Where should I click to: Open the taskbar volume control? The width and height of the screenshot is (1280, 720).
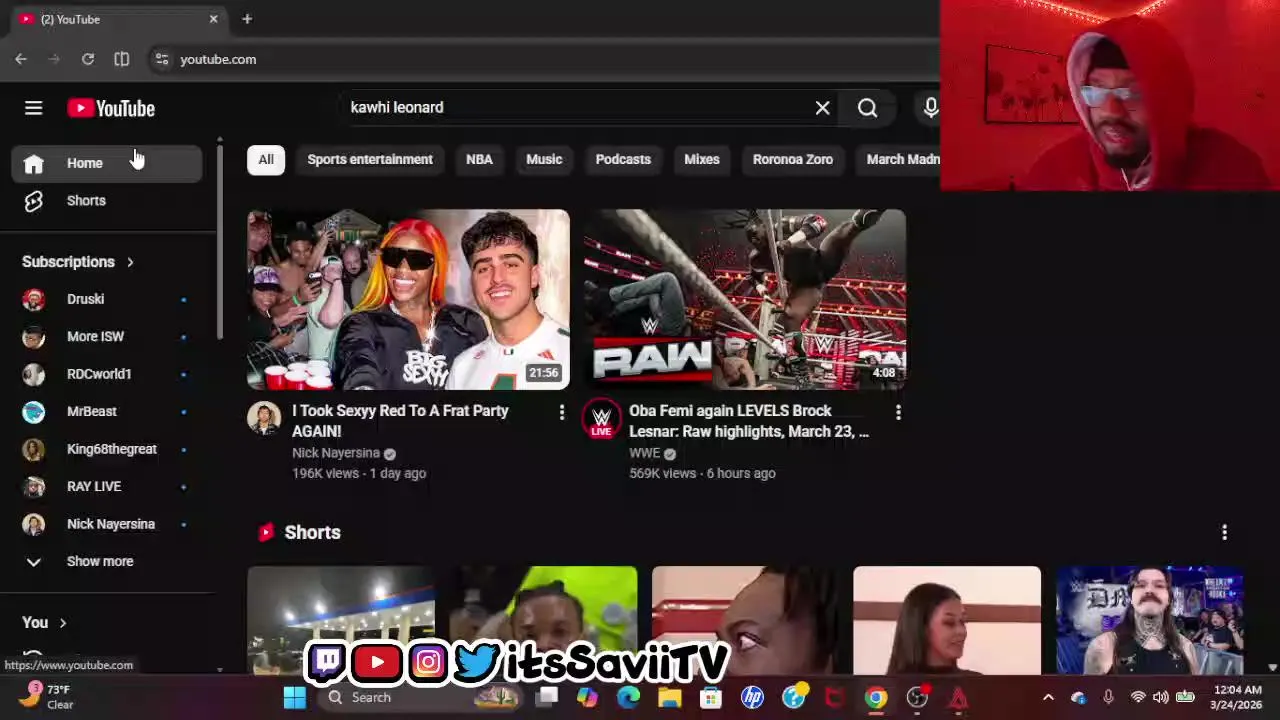[1160, 697]
